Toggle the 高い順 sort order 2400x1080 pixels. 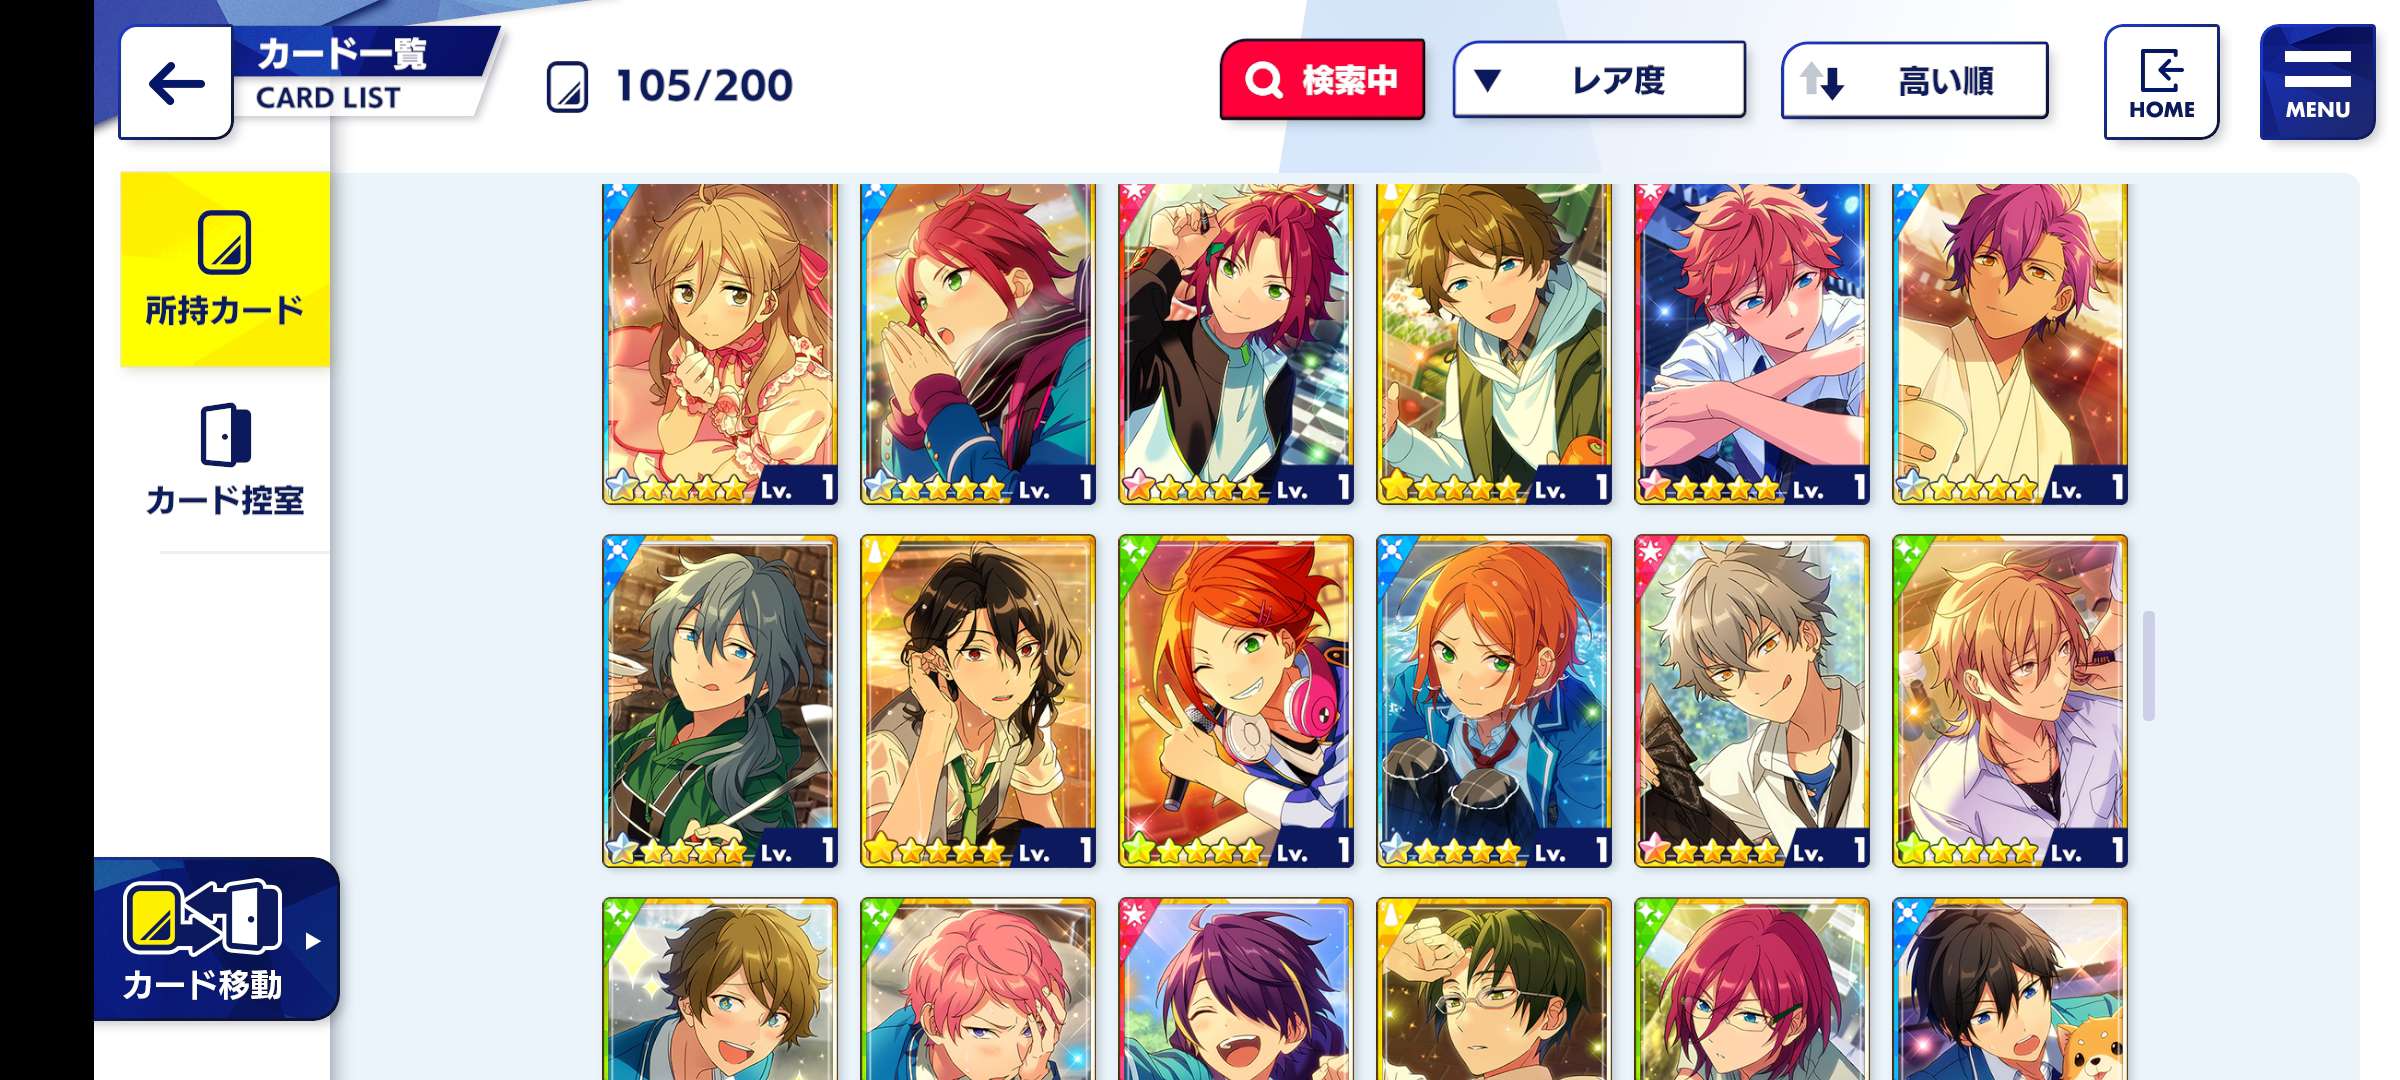(x=1914, y=80)
